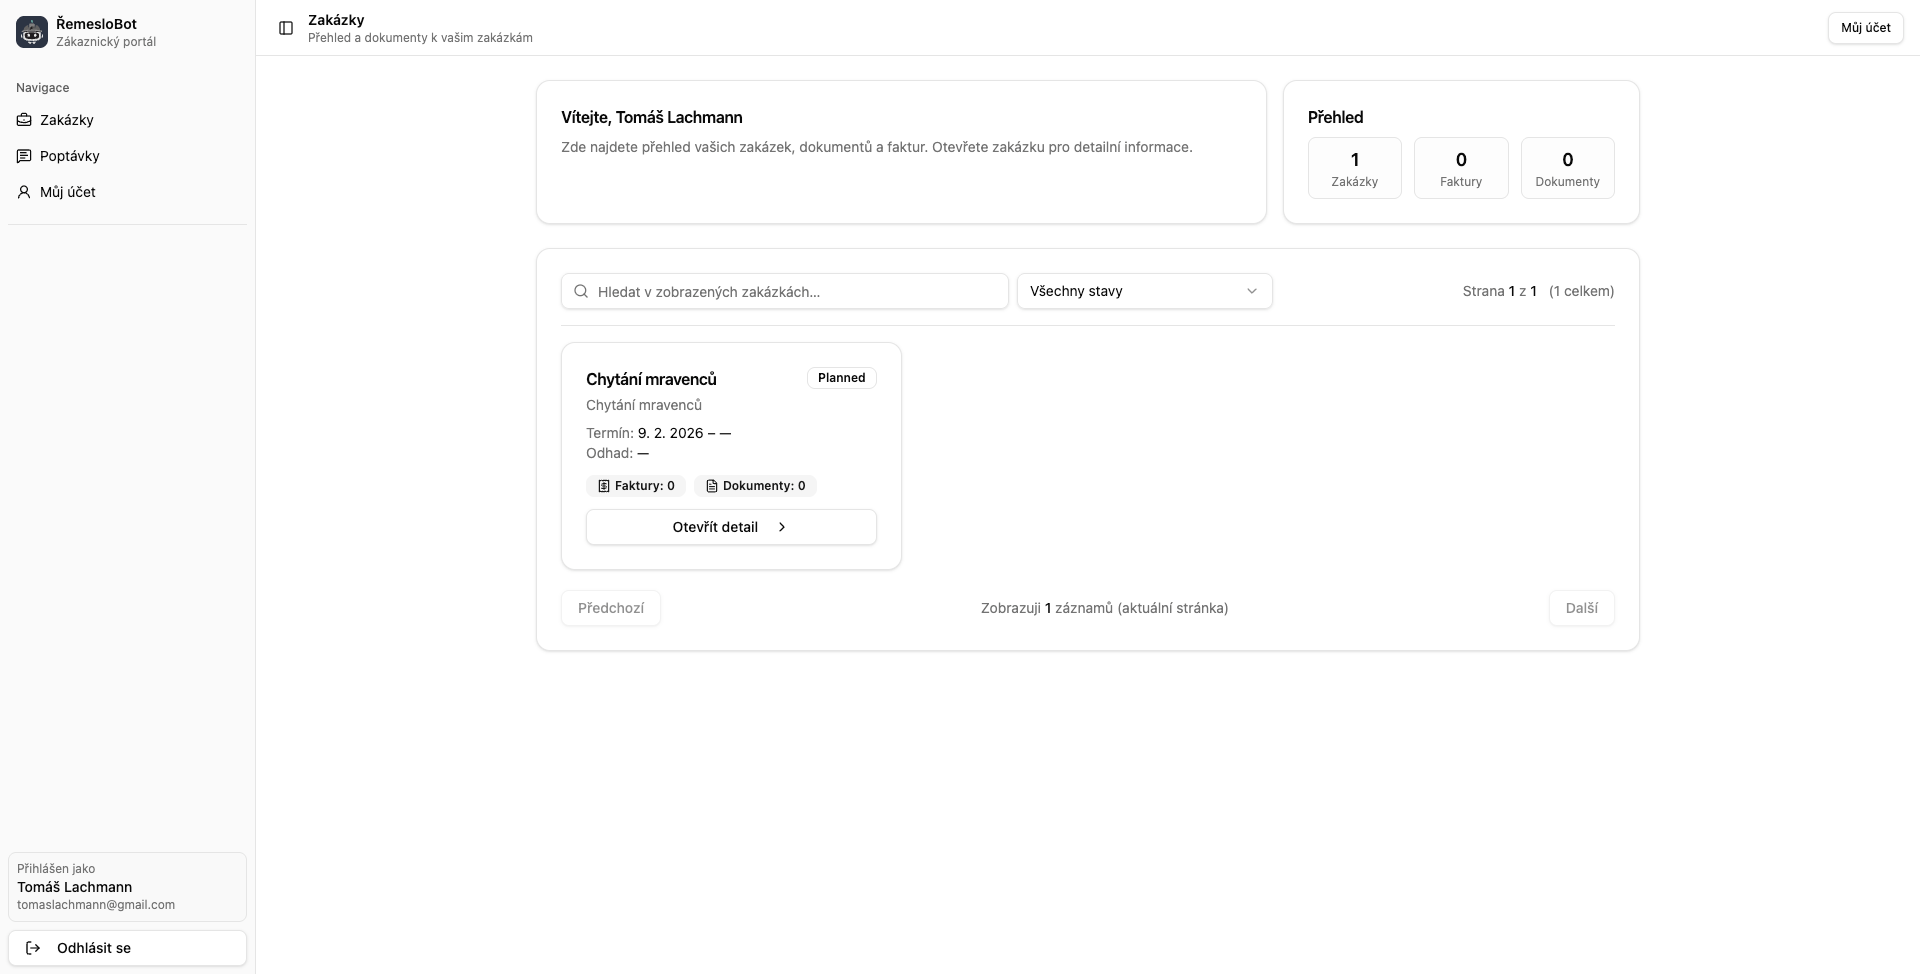Click the magnifier icon in search field

click(581, 292)
